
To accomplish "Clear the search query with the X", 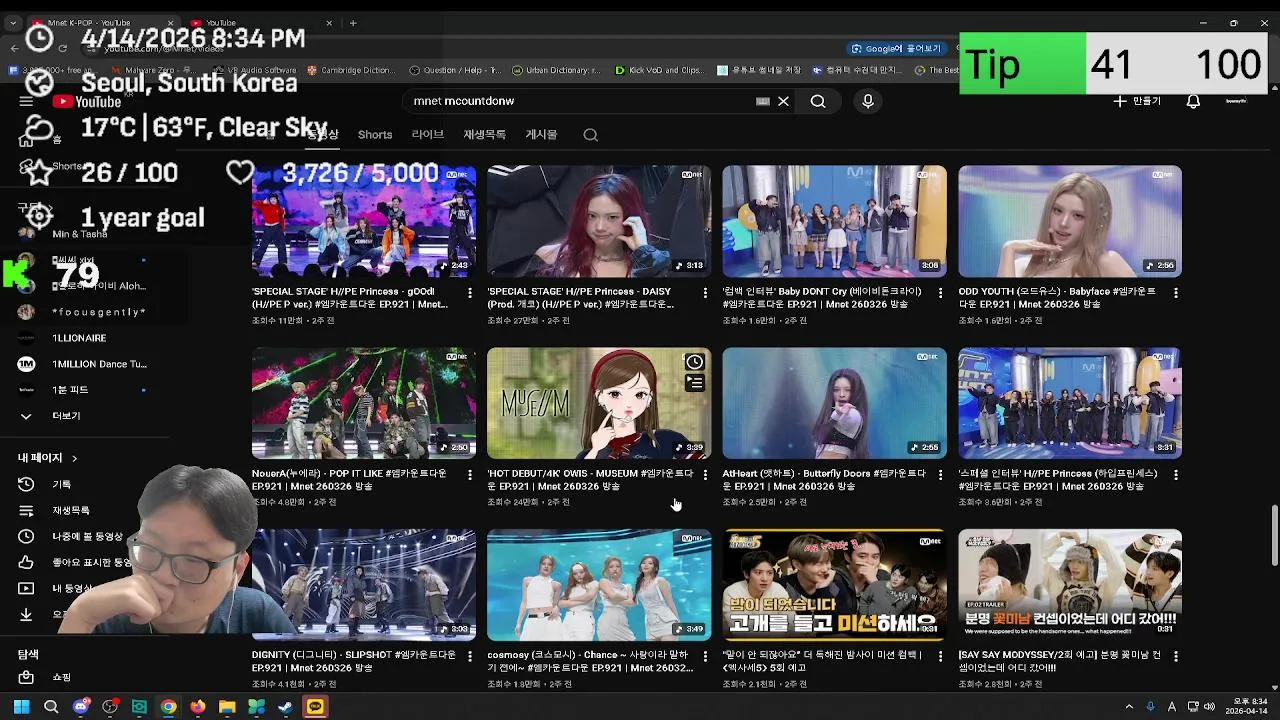I will pos(784,101).
